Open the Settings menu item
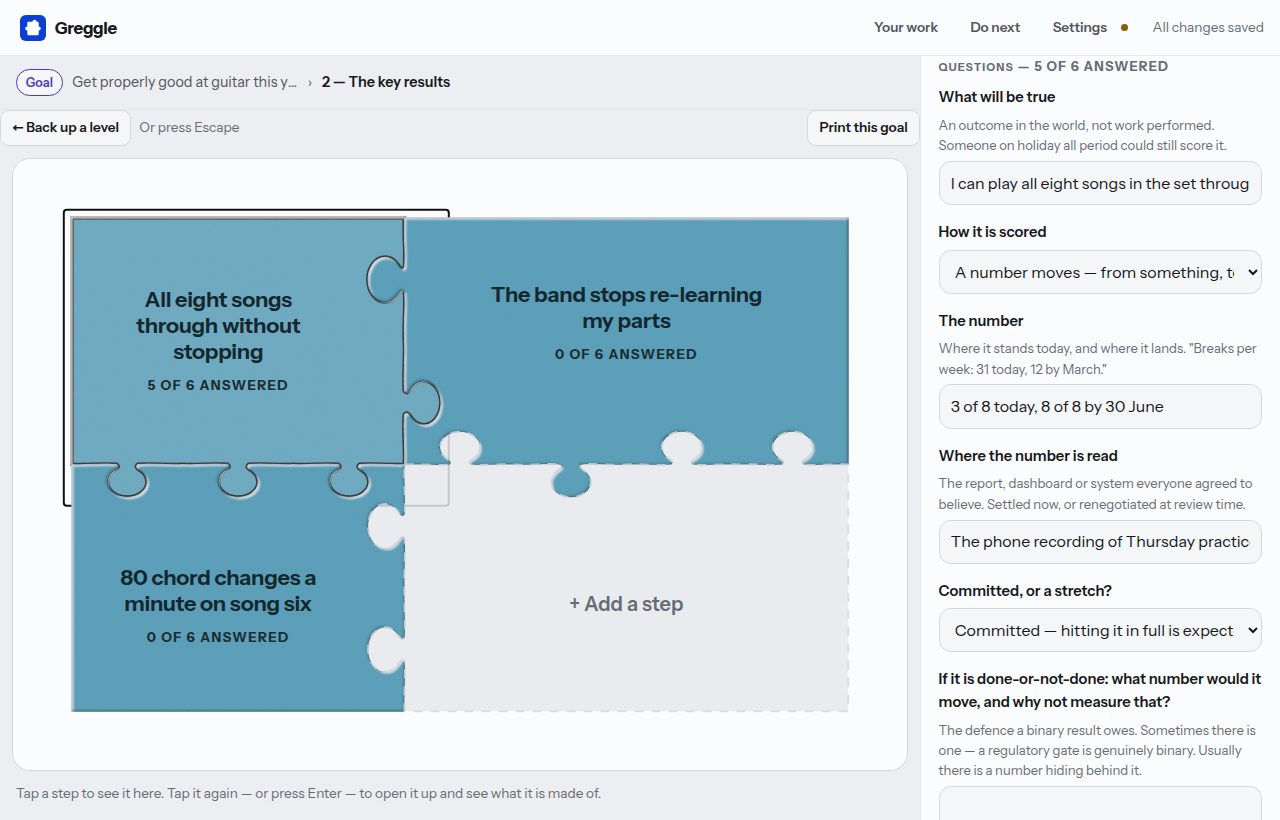 tap(1079, 28)
